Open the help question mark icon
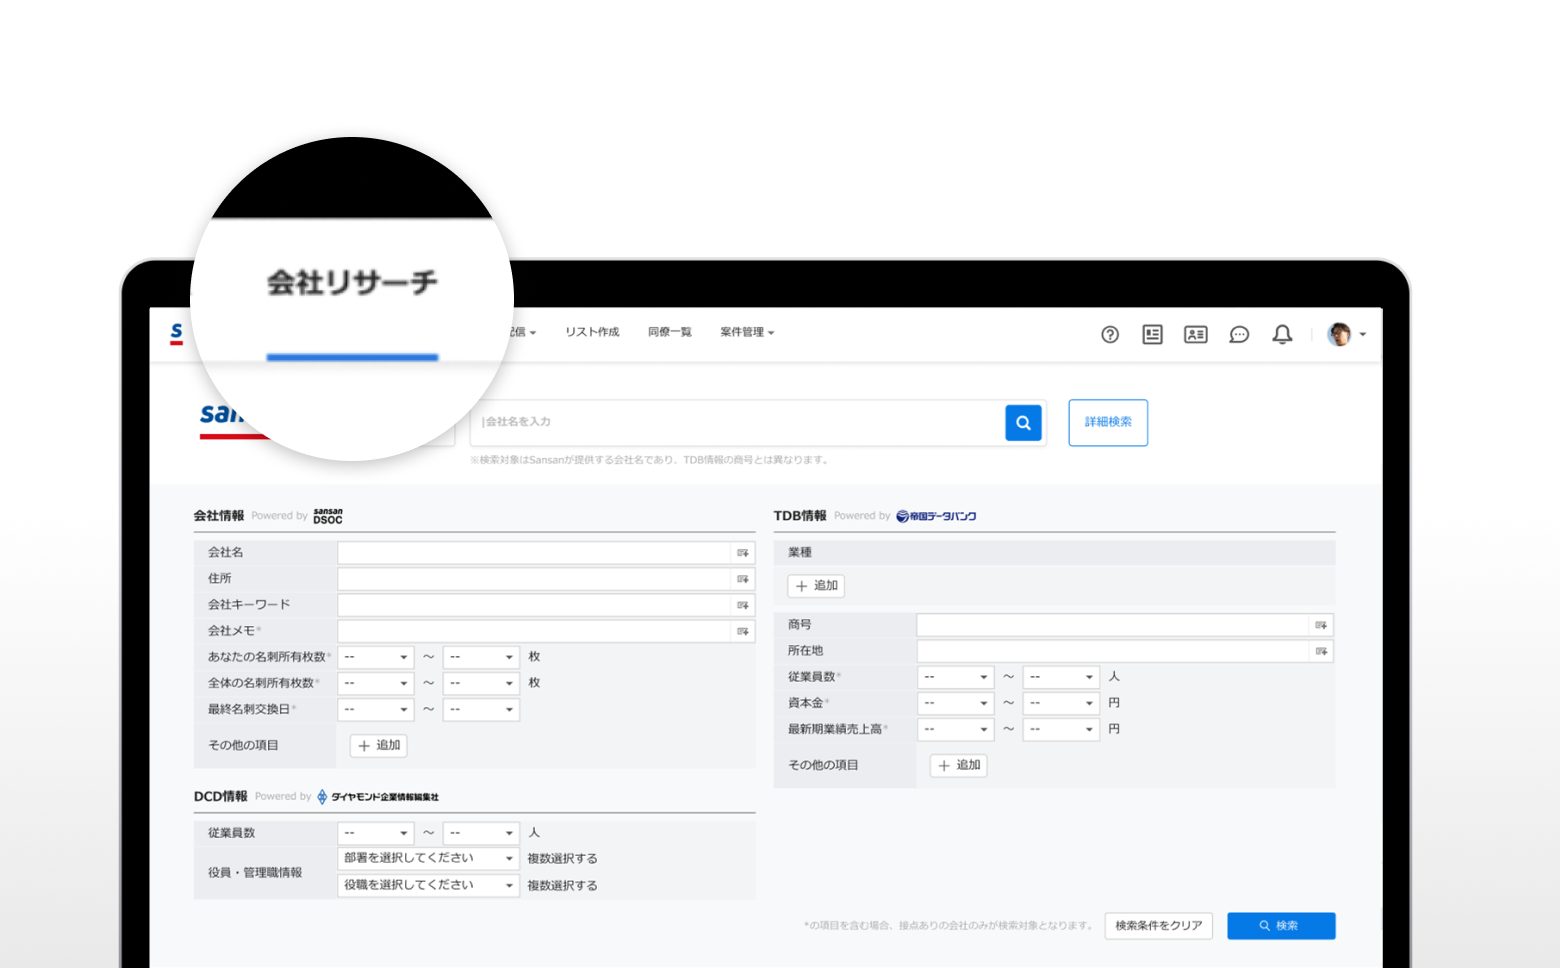This screenshot has height=968, width=1560. coord(1110,335)
